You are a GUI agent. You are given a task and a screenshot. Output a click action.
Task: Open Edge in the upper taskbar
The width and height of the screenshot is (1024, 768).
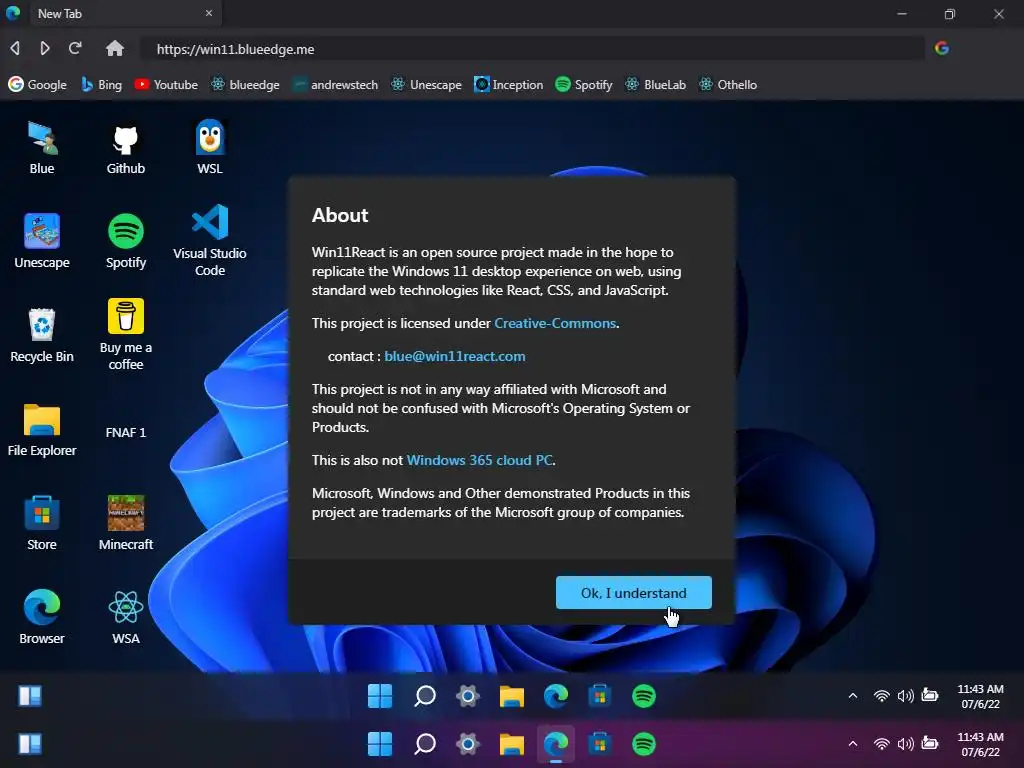tap(556, 696)
